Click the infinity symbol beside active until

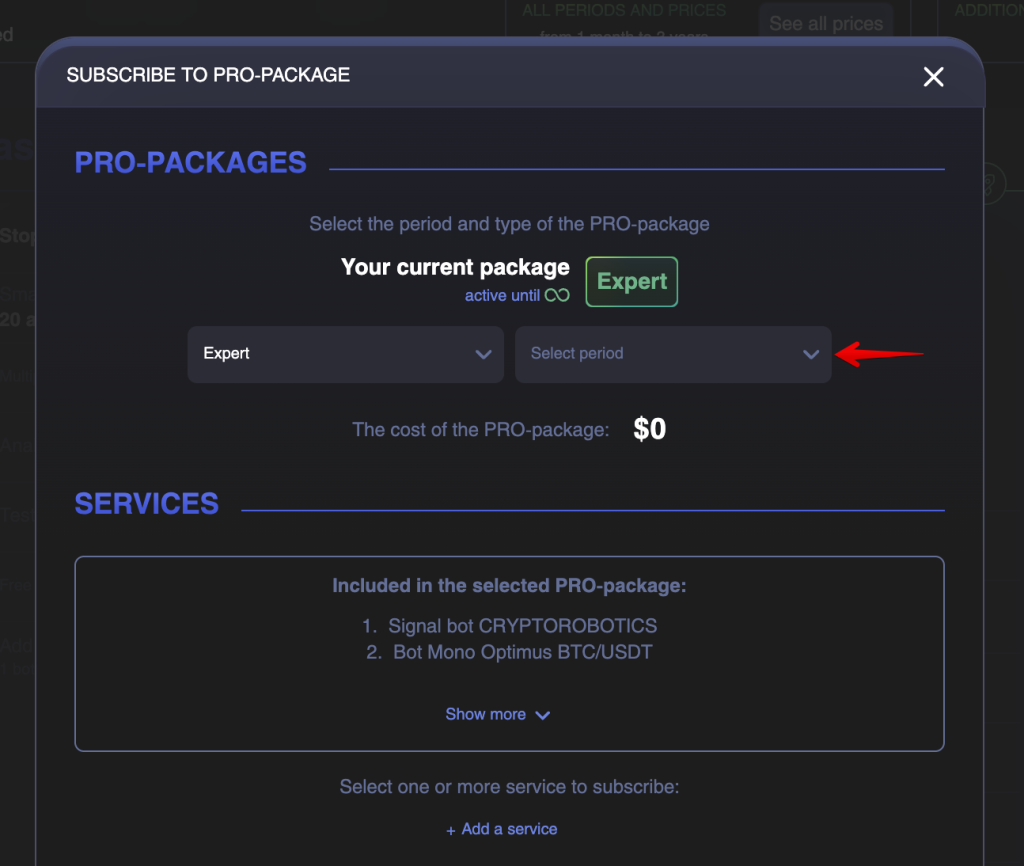pyautogui.click(x=557, y=295)
